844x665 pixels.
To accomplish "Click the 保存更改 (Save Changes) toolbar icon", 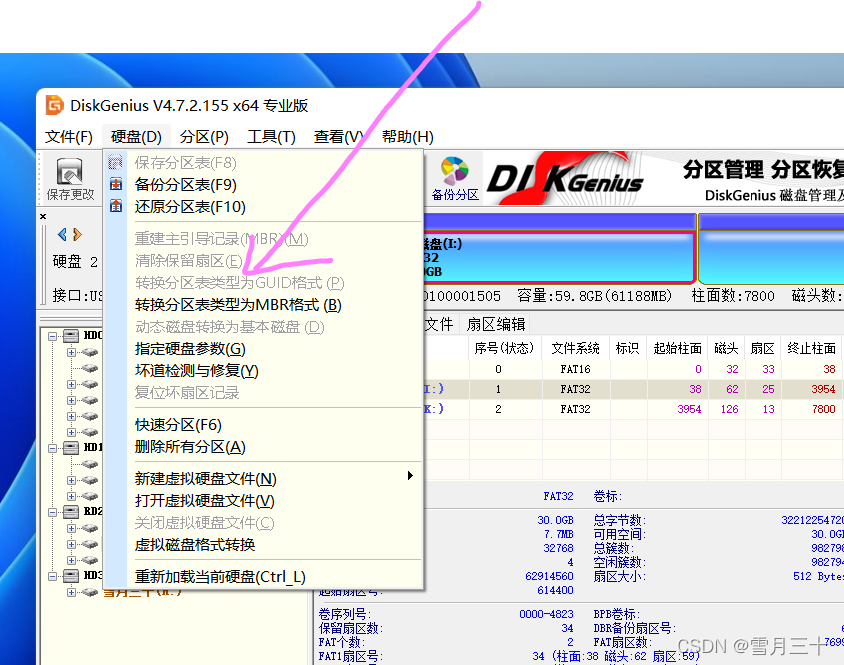I will (x=69, y=178).
